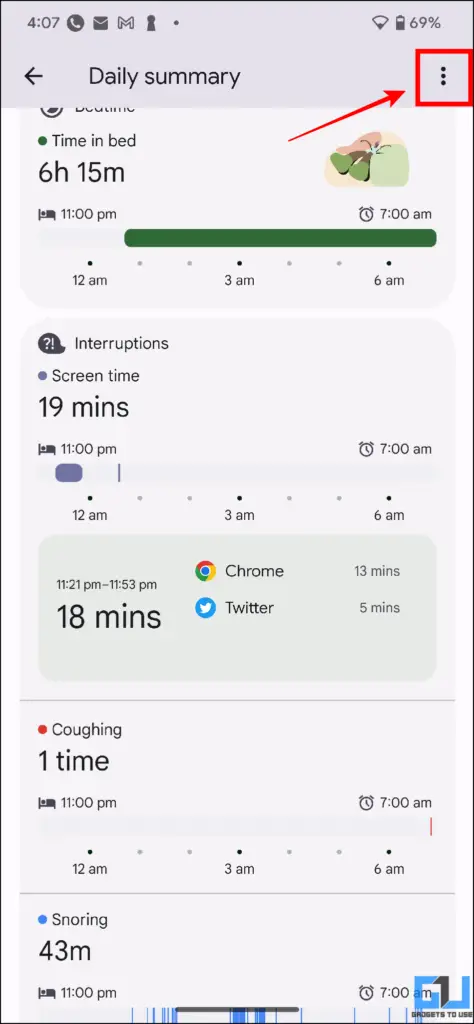Image resolution: width=474 pixels, height=1024 pixels.
Task: Tap the back arrow
Action: (33, 76)
